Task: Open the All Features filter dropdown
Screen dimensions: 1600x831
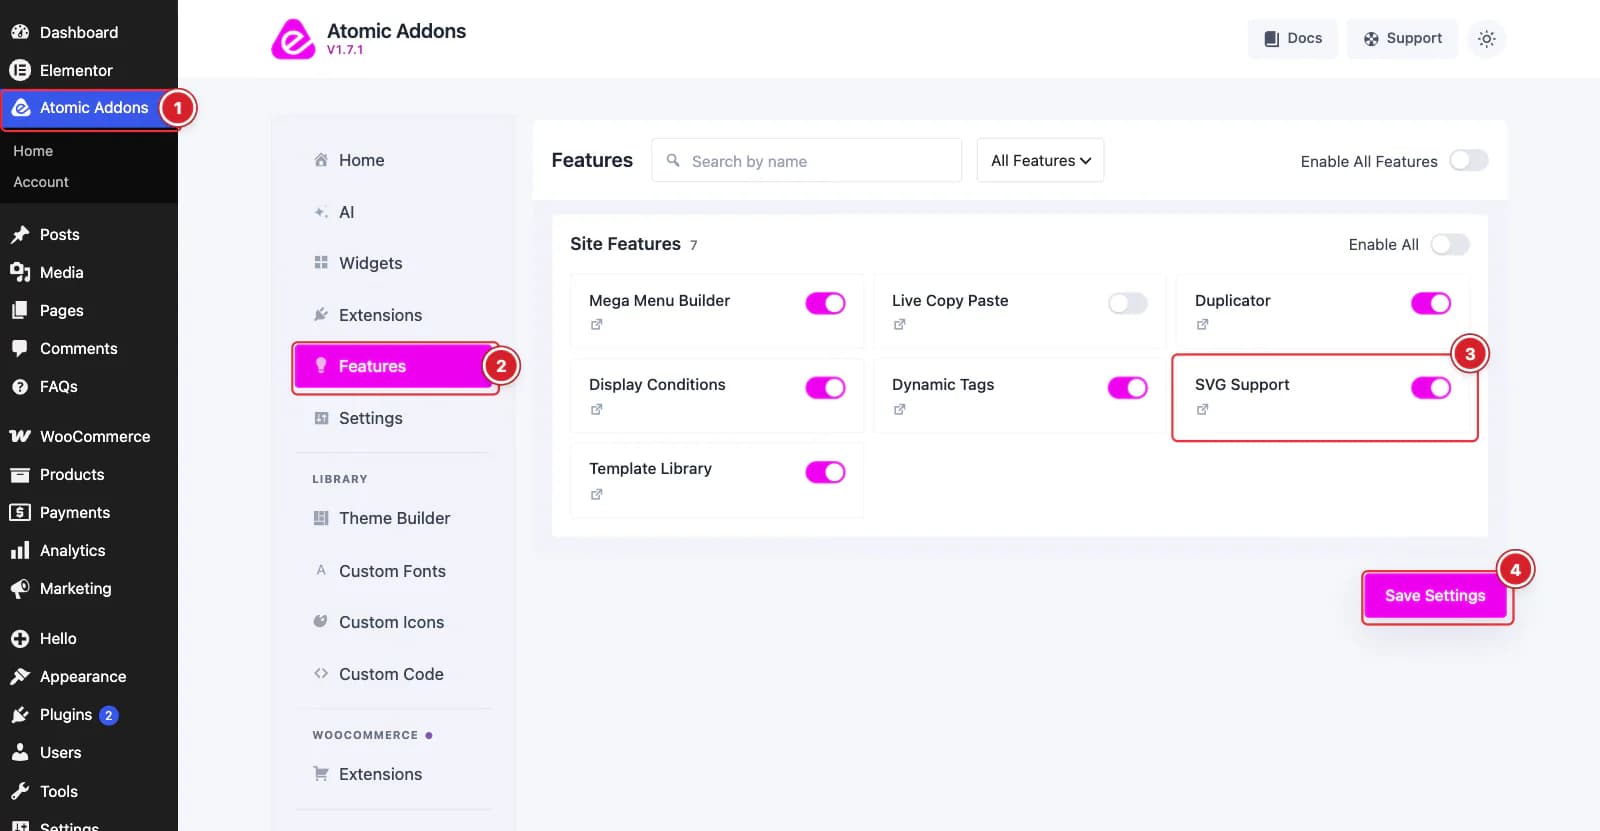Action: point(1040,160)
